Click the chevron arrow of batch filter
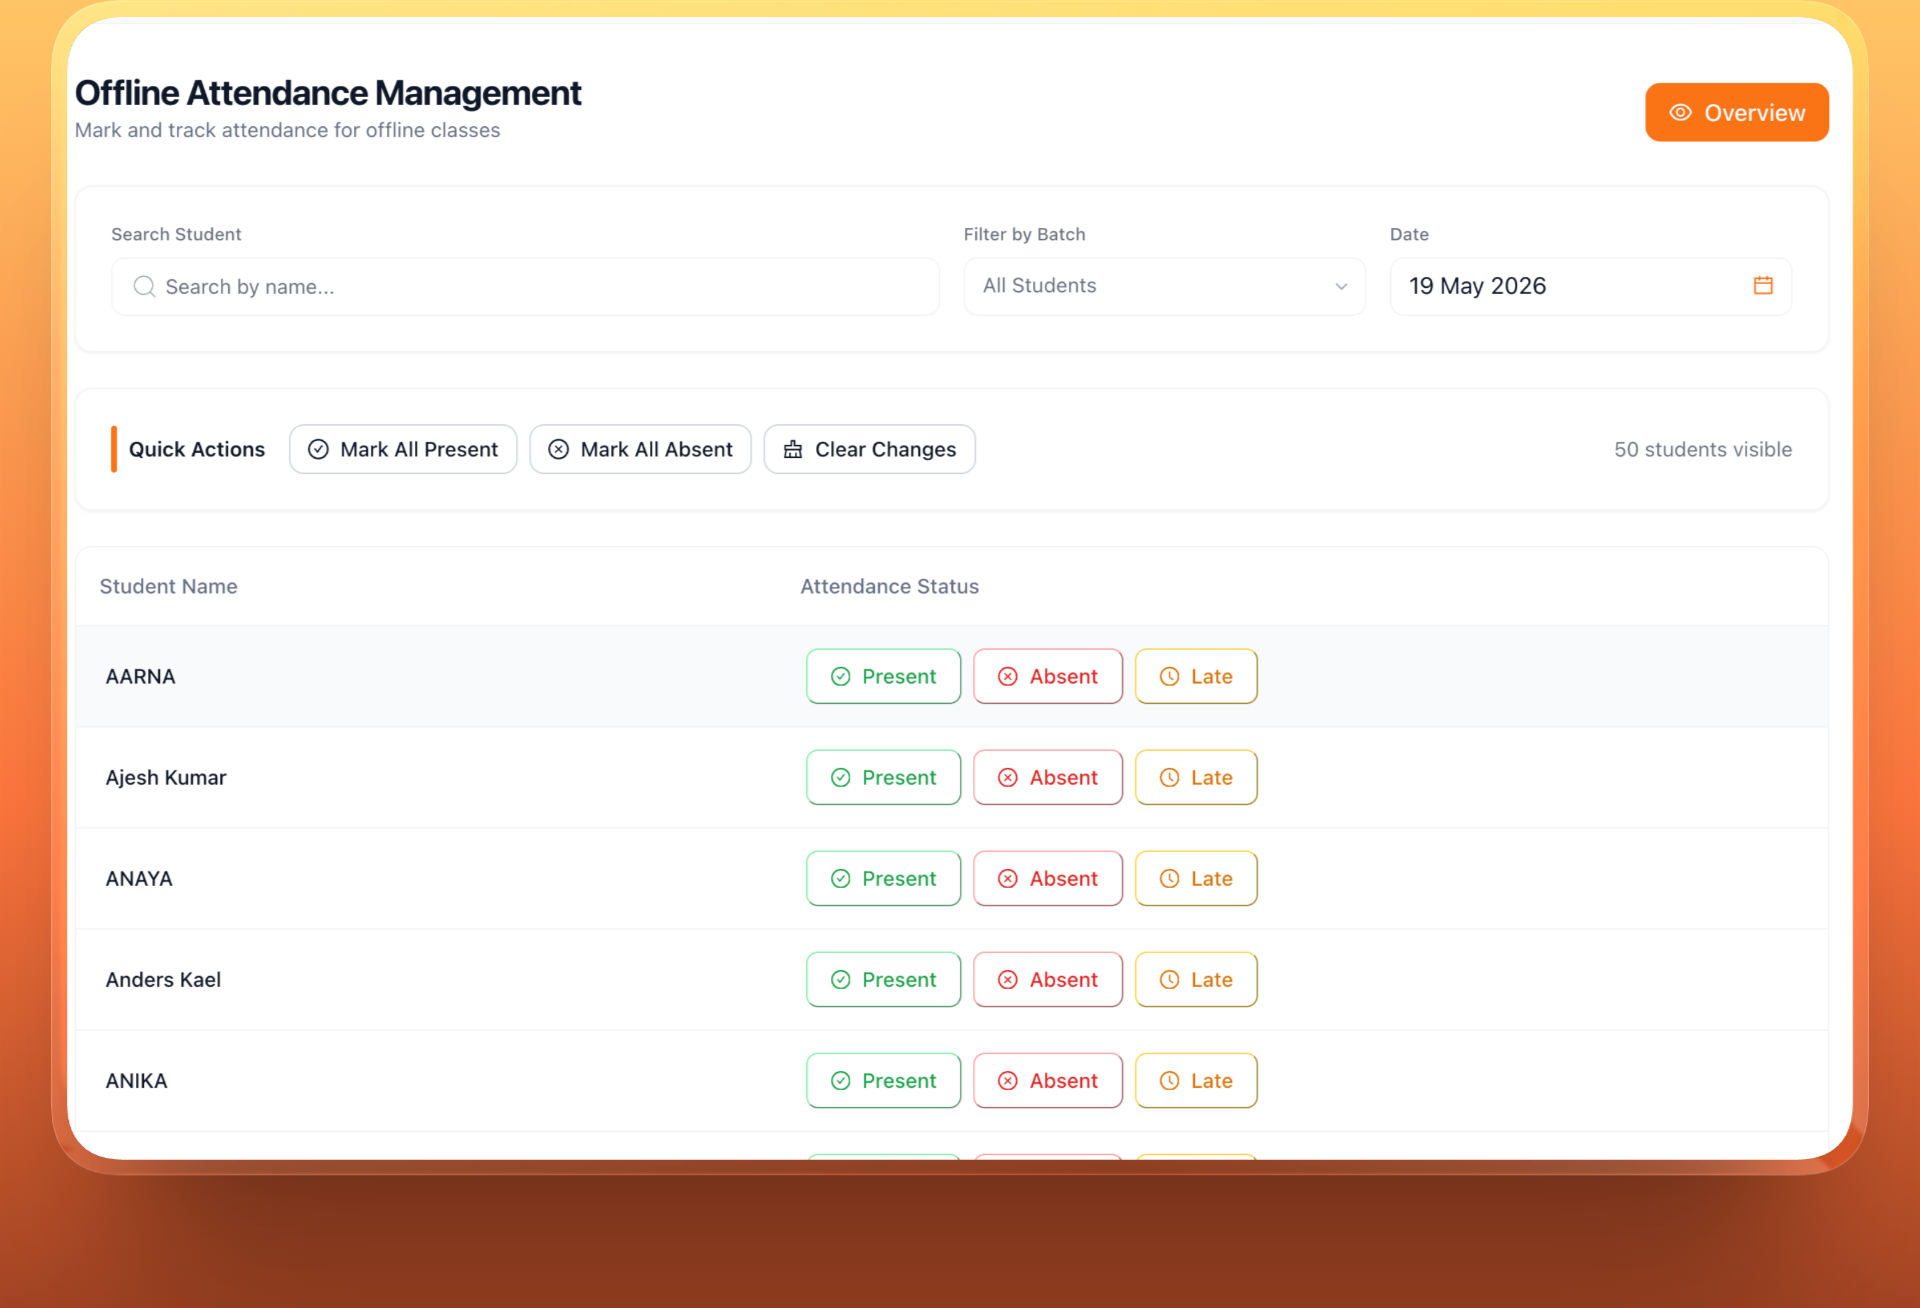The width and height of the screenshot is (1920, 1308). (1341, 287)
